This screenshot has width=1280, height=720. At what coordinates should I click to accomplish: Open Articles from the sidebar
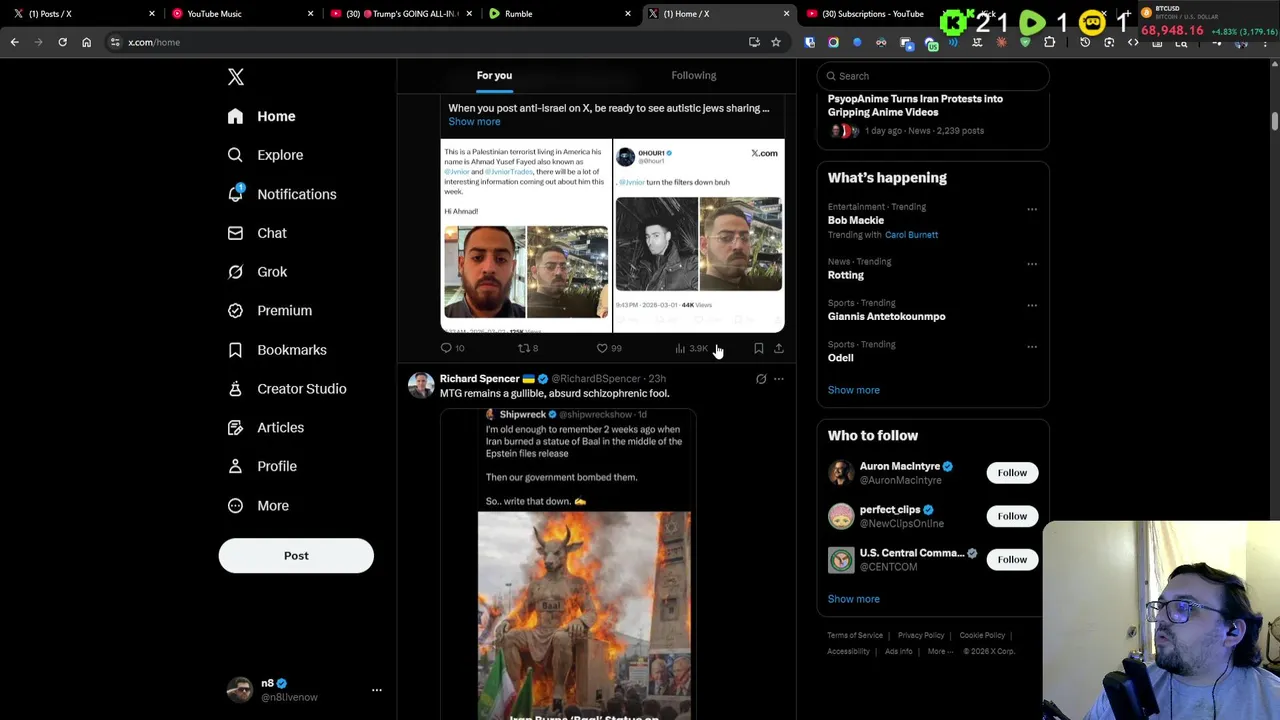265,428
